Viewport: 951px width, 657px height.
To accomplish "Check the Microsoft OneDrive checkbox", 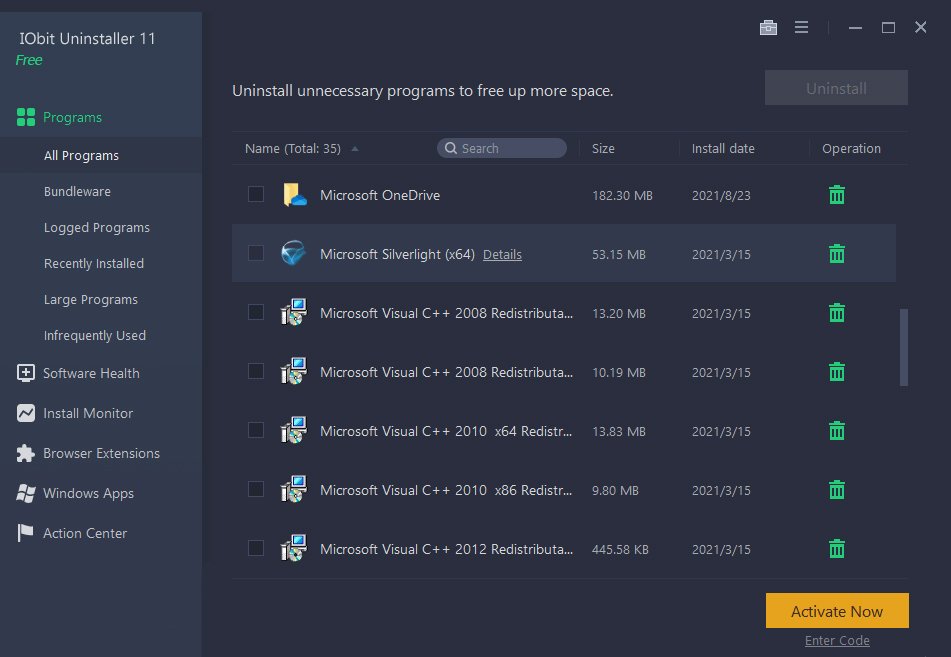I will point(256,195).
